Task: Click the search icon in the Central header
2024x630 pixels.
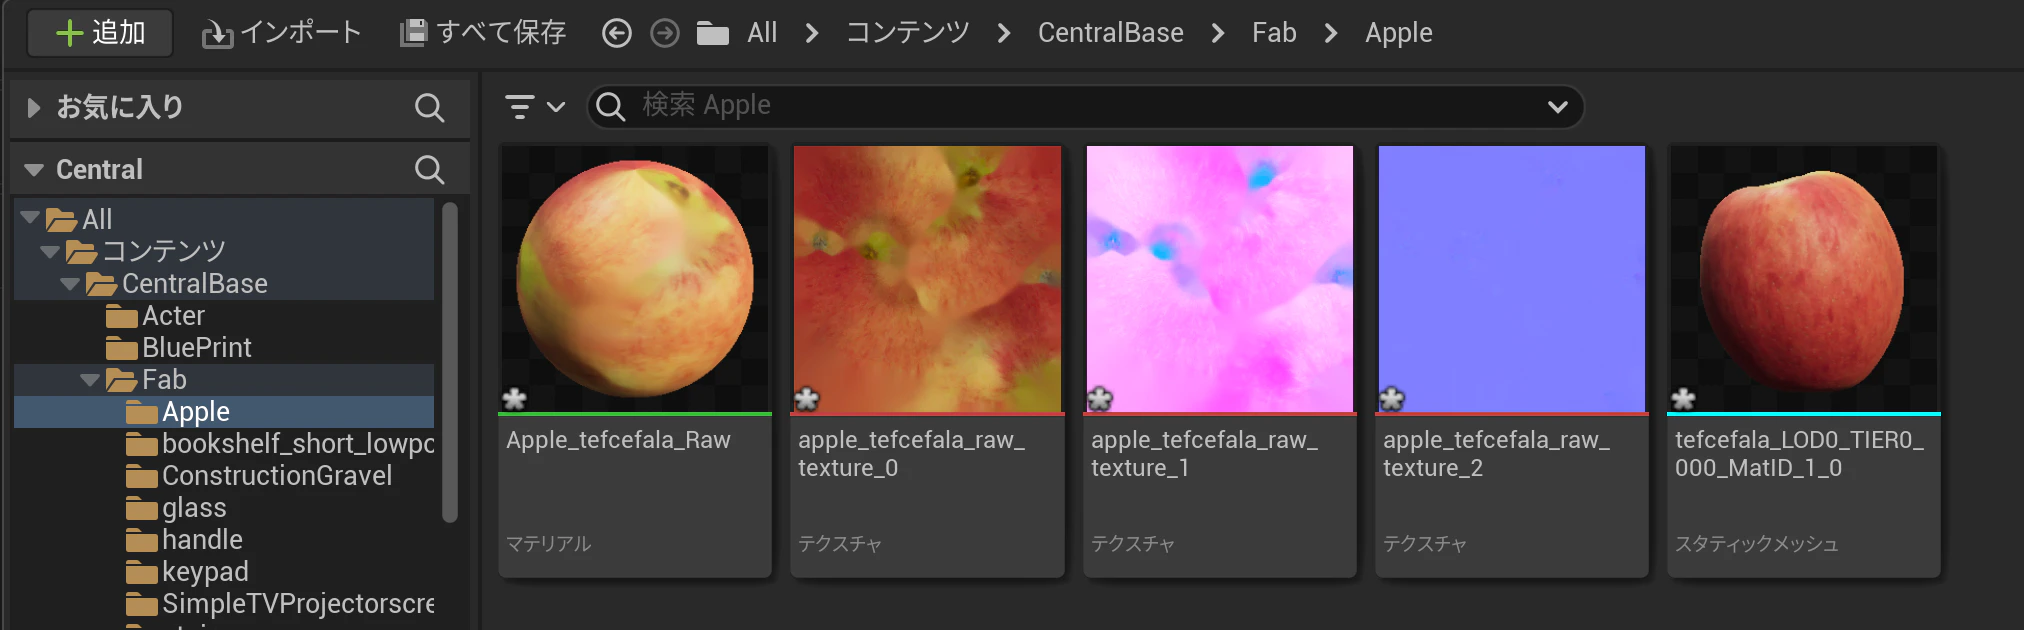Action: pos(429,170)
